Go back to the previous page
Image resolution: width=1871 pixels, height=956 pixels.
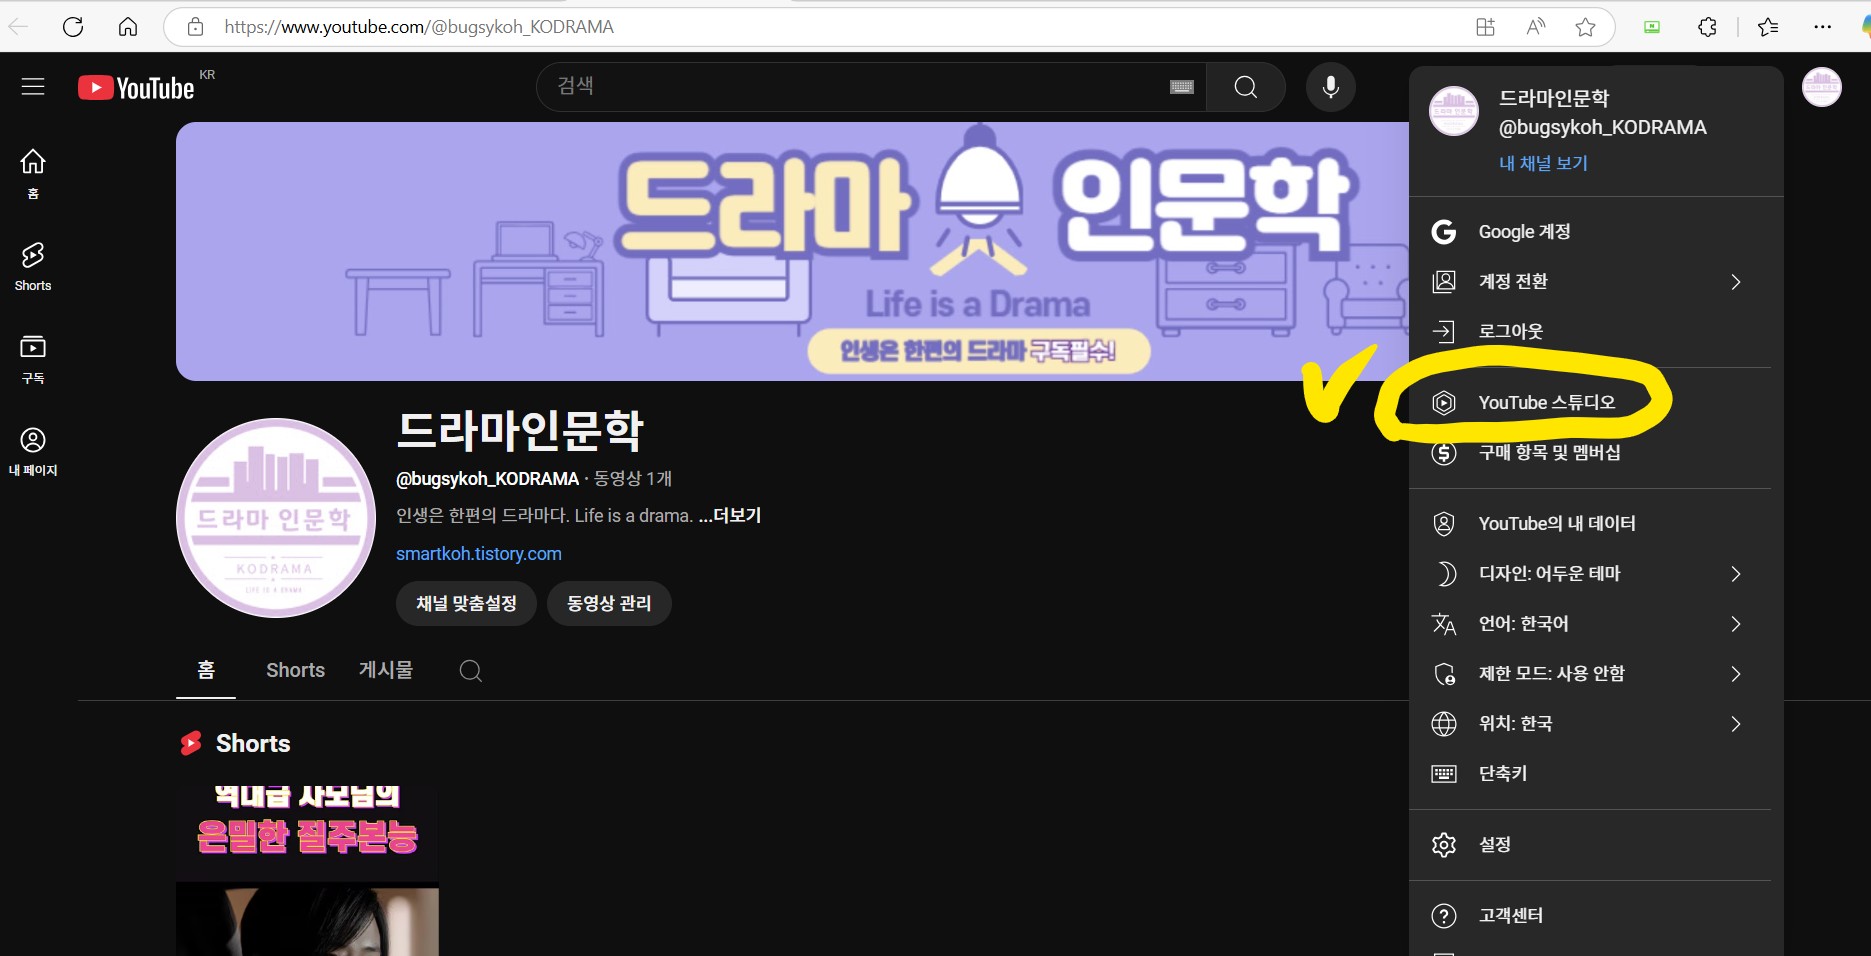18,27
